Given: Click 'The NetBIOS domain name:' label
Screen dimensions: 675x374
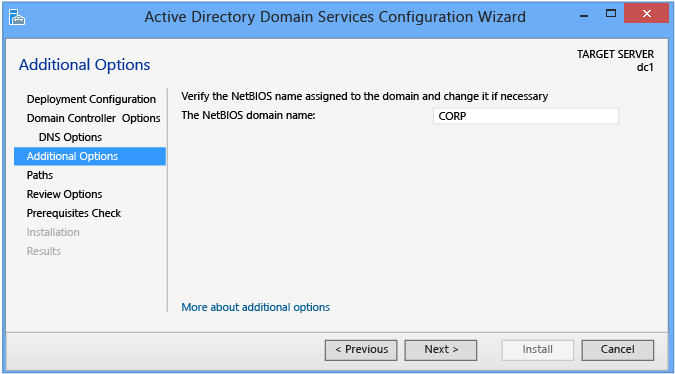Looking at the screenshot, I should point(248,115).
